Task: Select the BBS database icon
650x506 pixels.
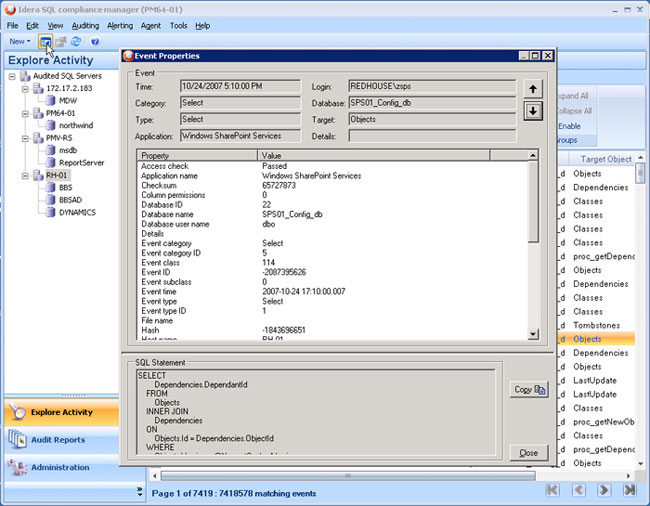Action: (x=50, y=187)
